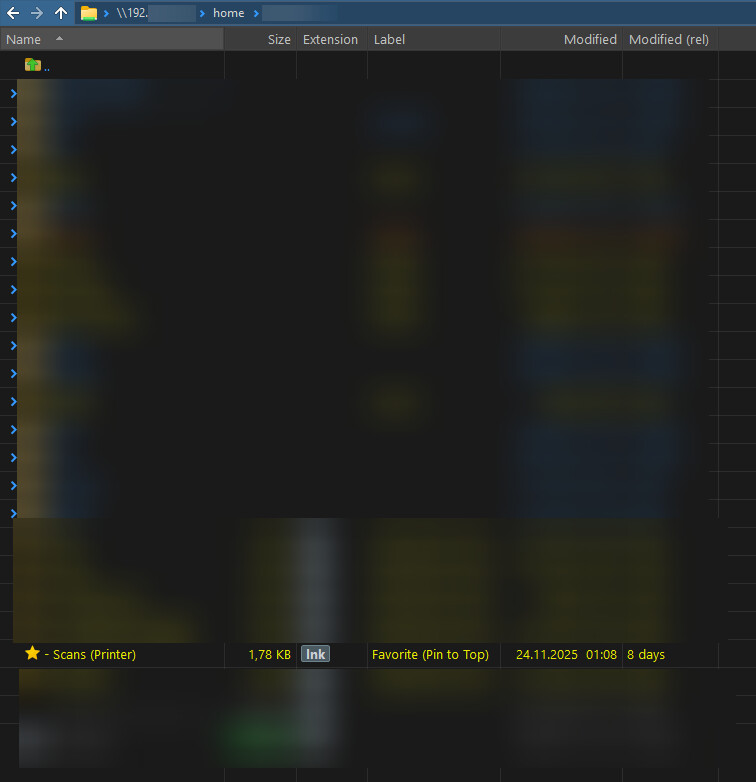Click the yellow folder icon in address bar

point(89,13)
